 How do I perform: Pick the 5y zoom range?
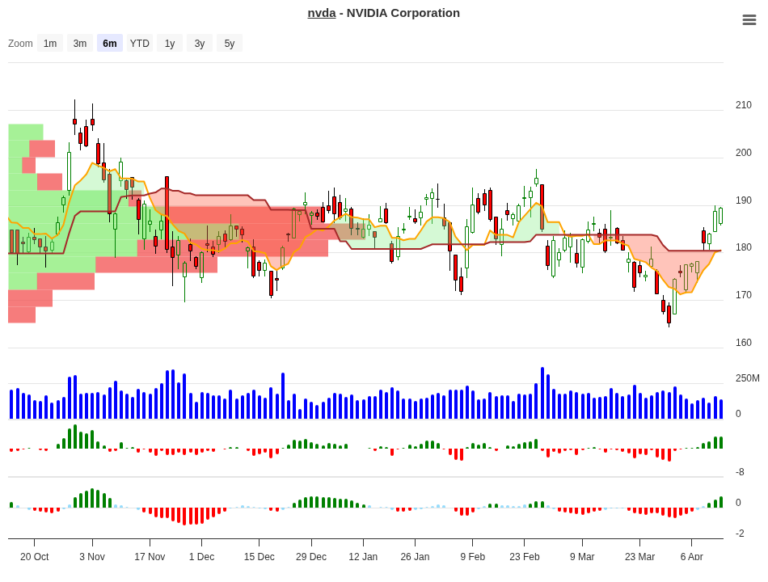[229, 44]
